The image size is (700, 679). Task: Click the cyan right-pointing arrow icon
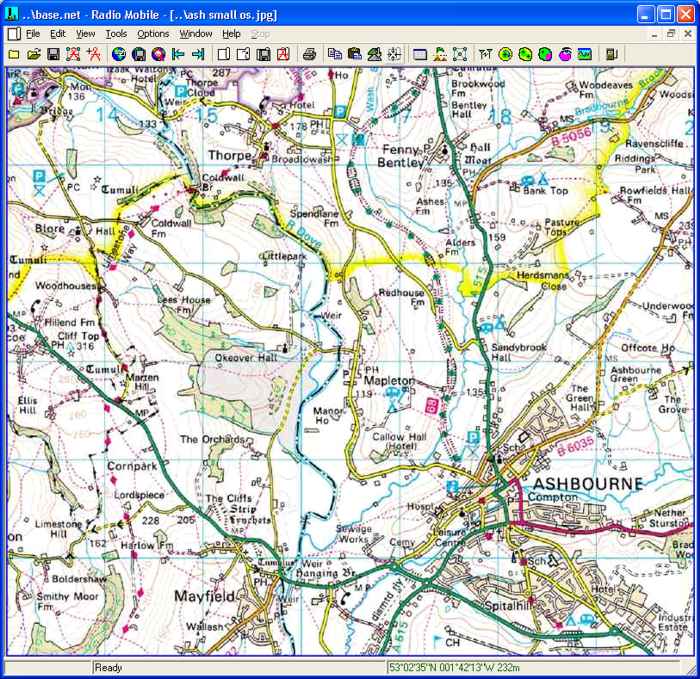(198, 54)
